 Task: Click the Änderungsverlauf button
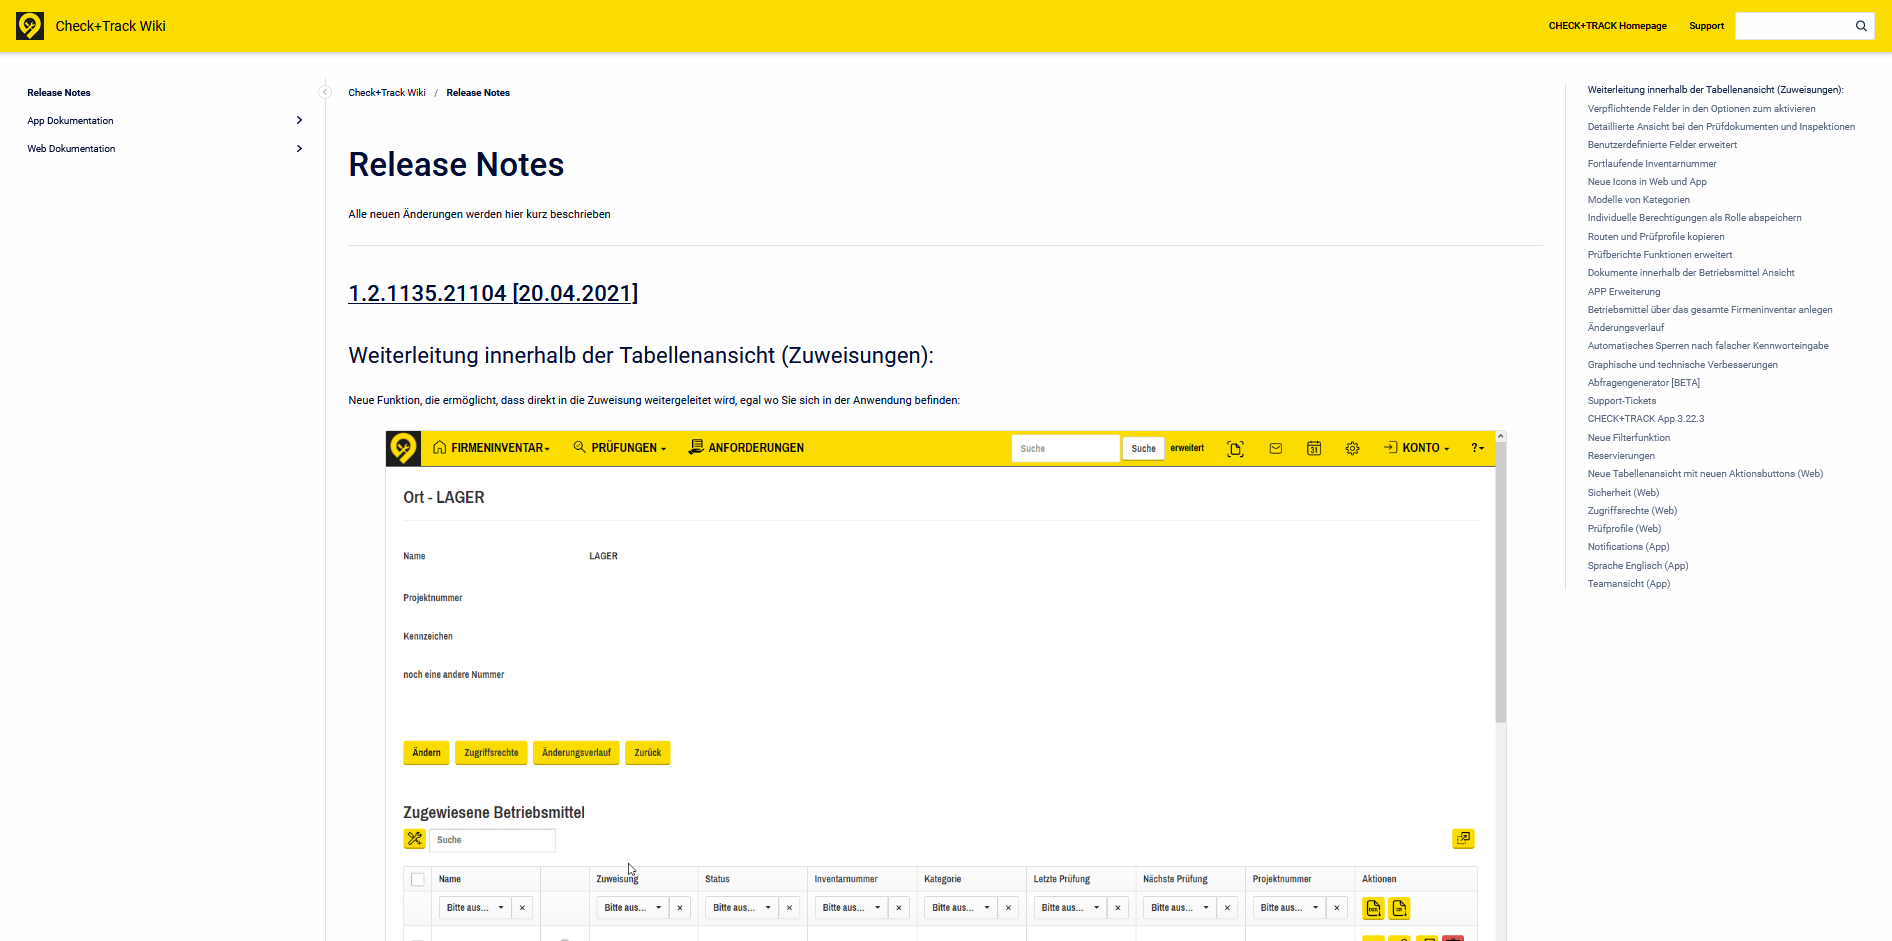tap(576, 753)
